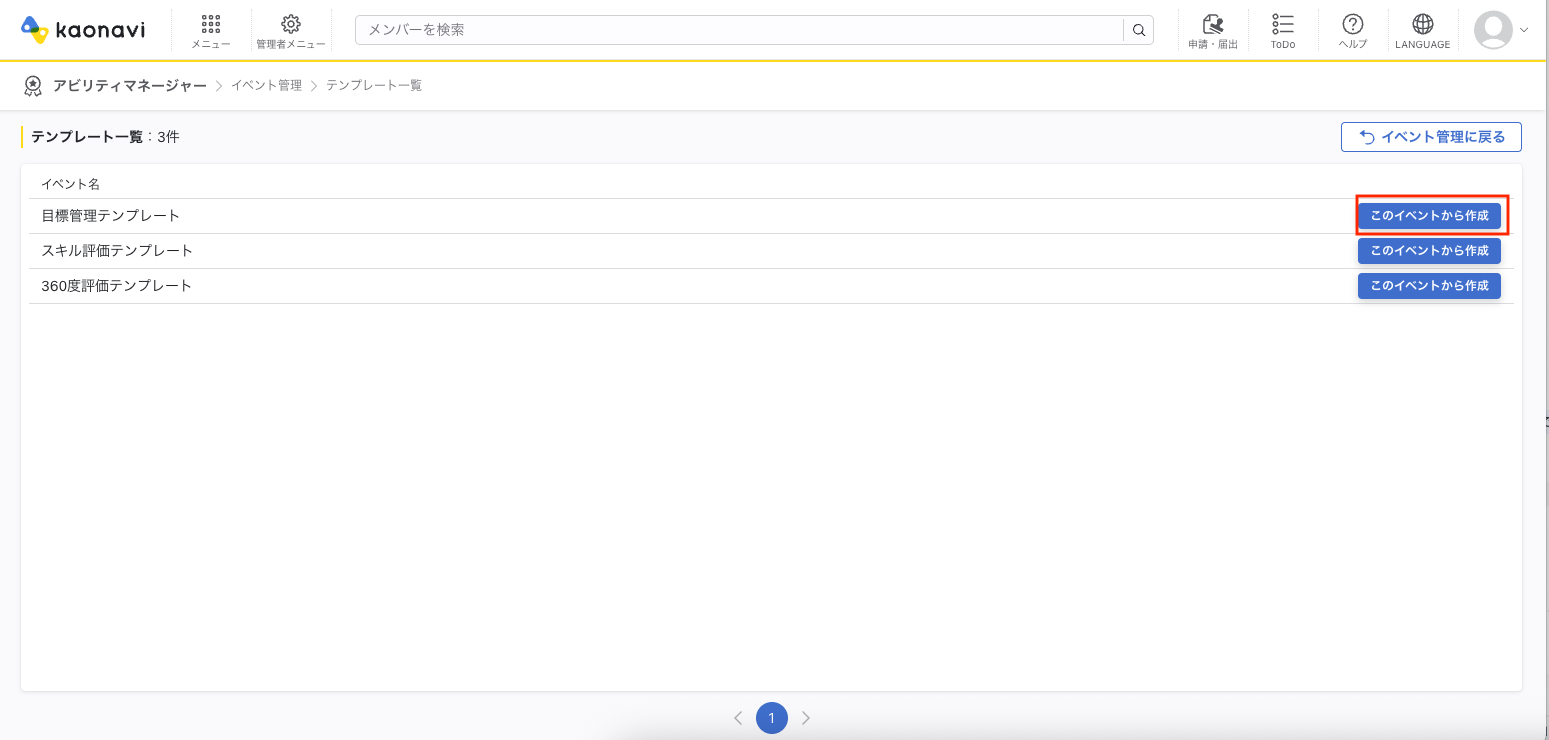
Task: Go to the next page arrow
Action: tap(806, 718)
